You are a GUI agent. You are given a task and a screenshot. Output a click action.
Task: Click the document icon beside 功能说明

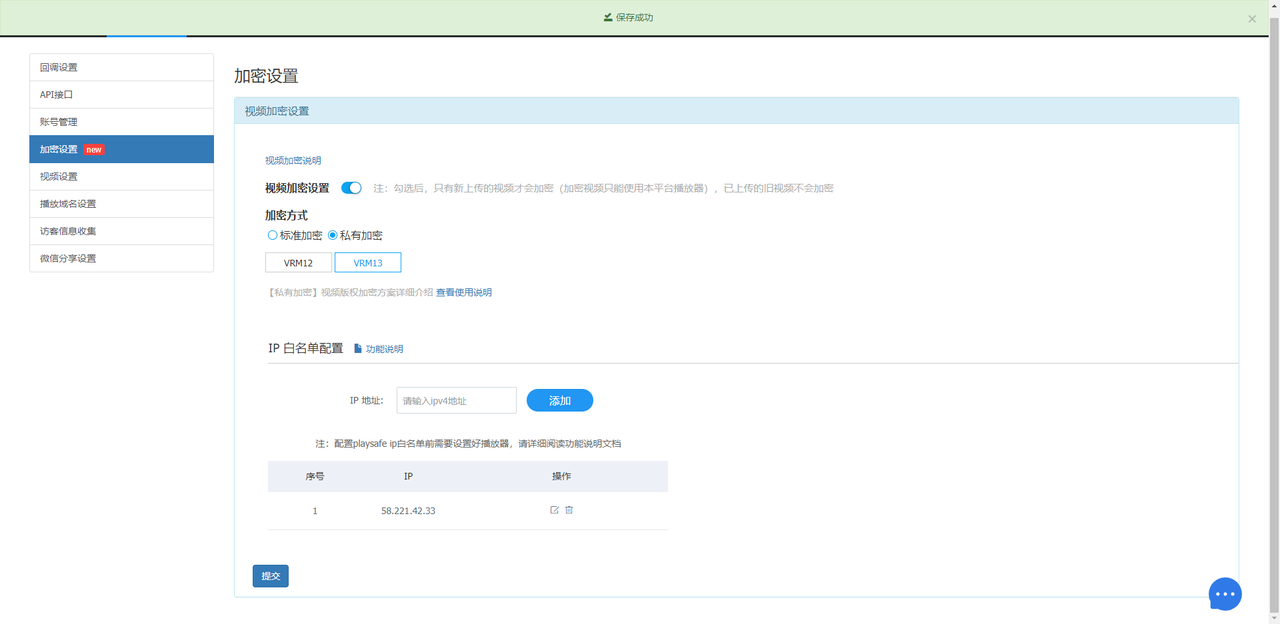click(358, 349)
